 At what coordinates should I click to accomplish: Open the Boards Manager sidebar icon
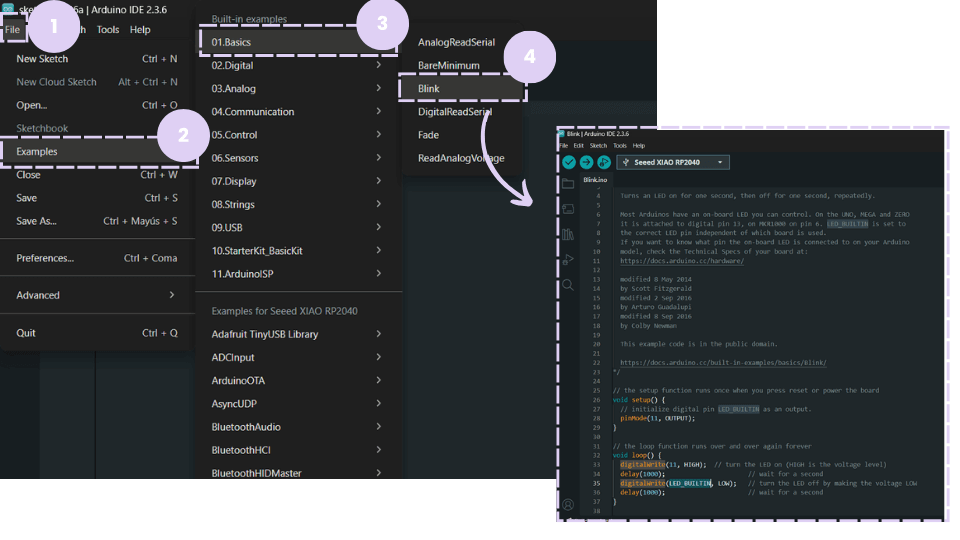click(x=568, y=209)
